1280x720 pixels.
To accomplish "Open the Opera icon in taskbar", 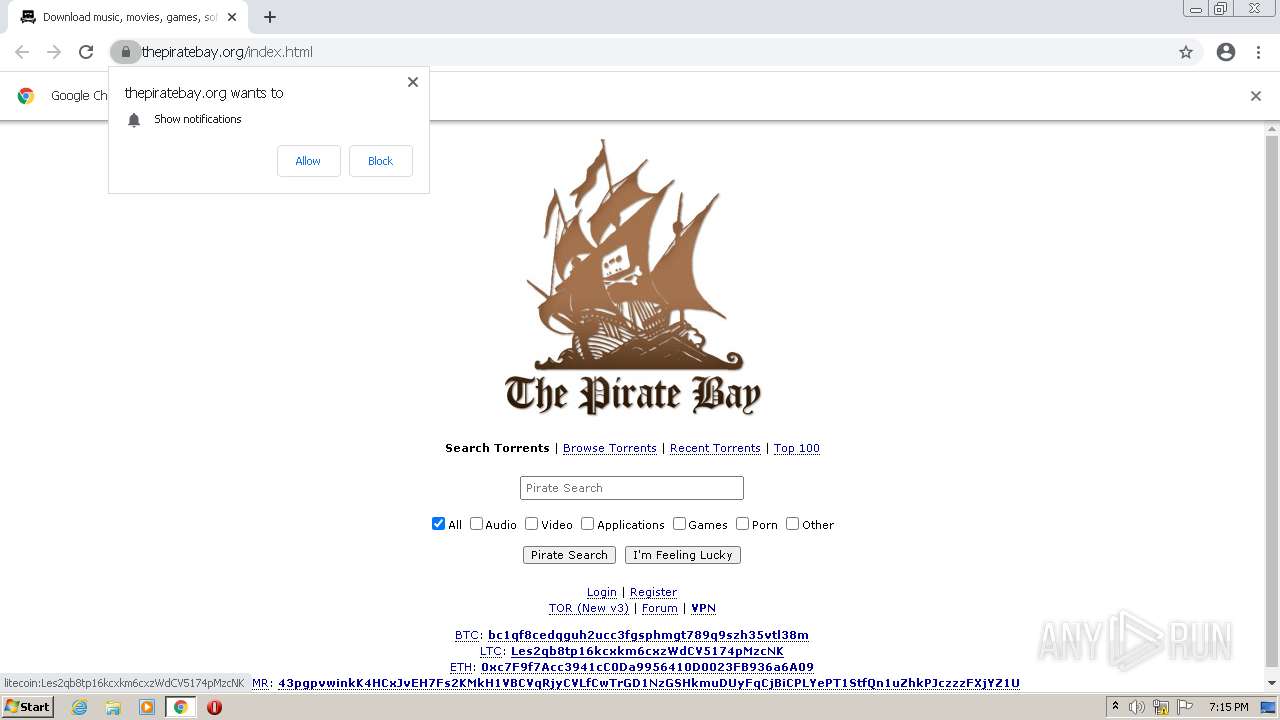I will [x=214, y=707].
